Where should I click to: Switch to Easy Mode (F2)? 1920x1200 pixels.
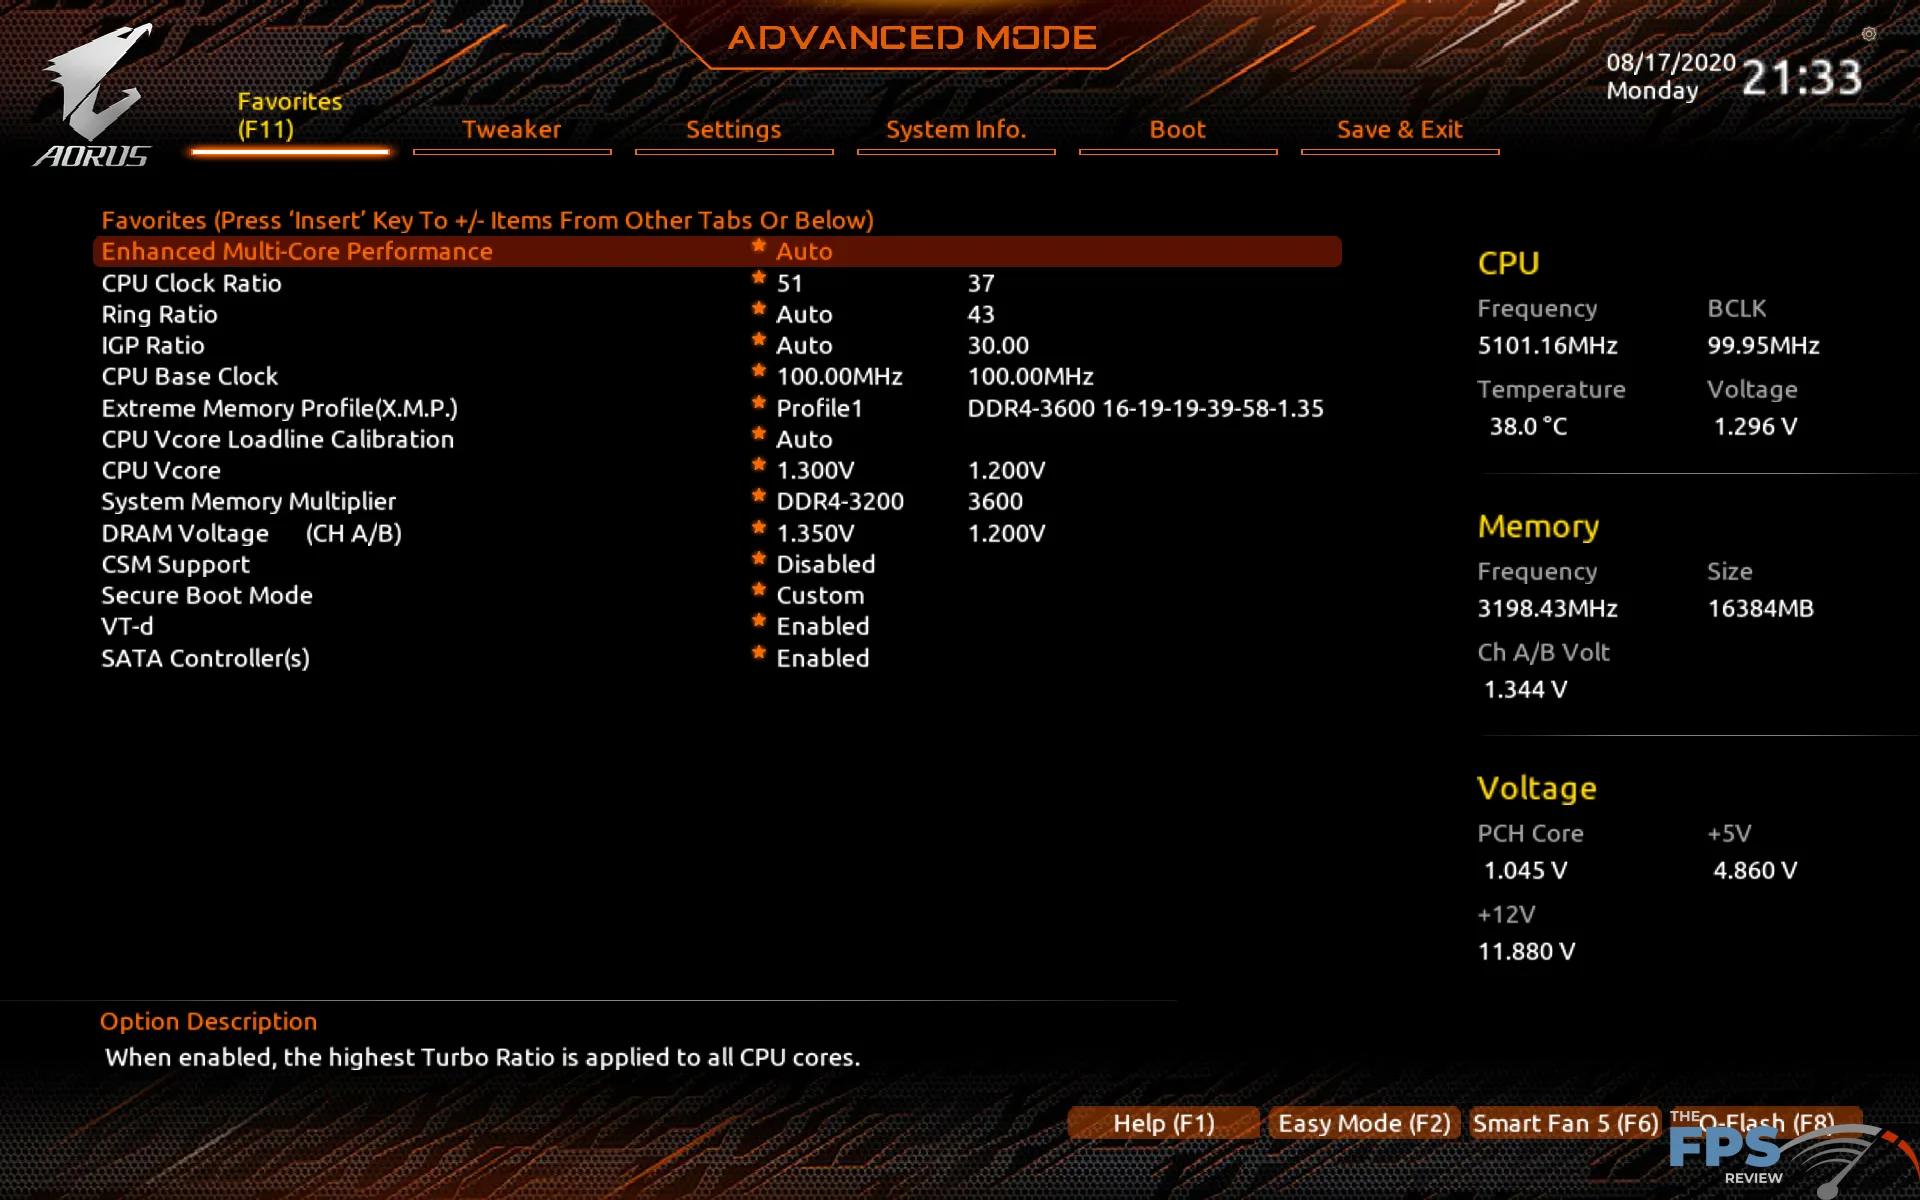click(x=1364, y=1123)
